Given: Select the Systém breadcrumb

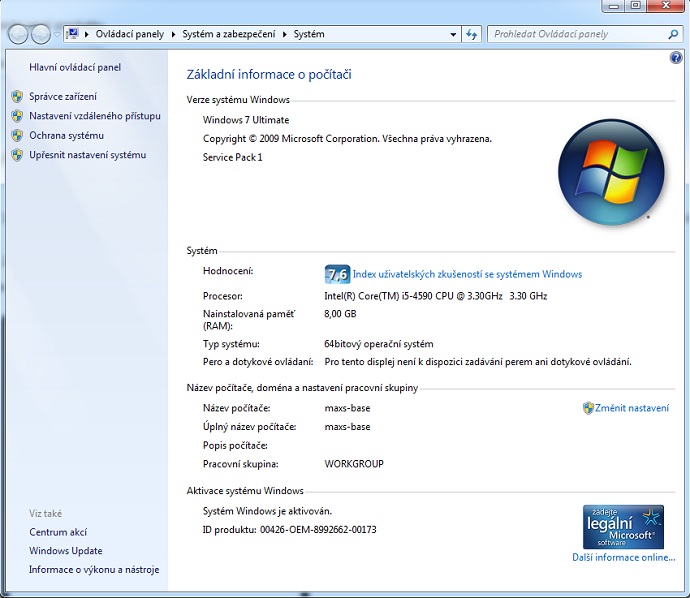Looking at the screenshot, I should click(x=309, y=34).
